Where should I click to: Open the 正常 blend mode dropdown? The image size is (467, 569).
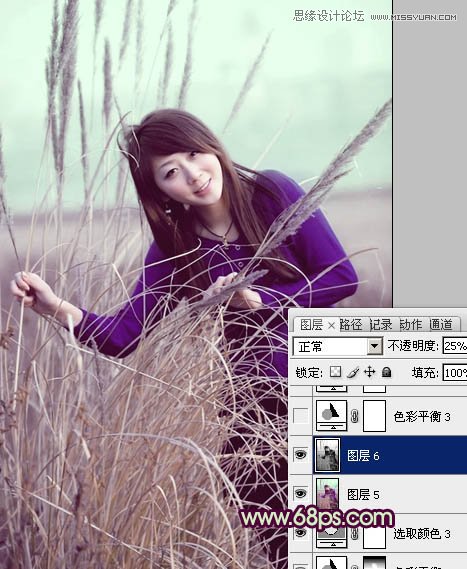coord(374,347)
